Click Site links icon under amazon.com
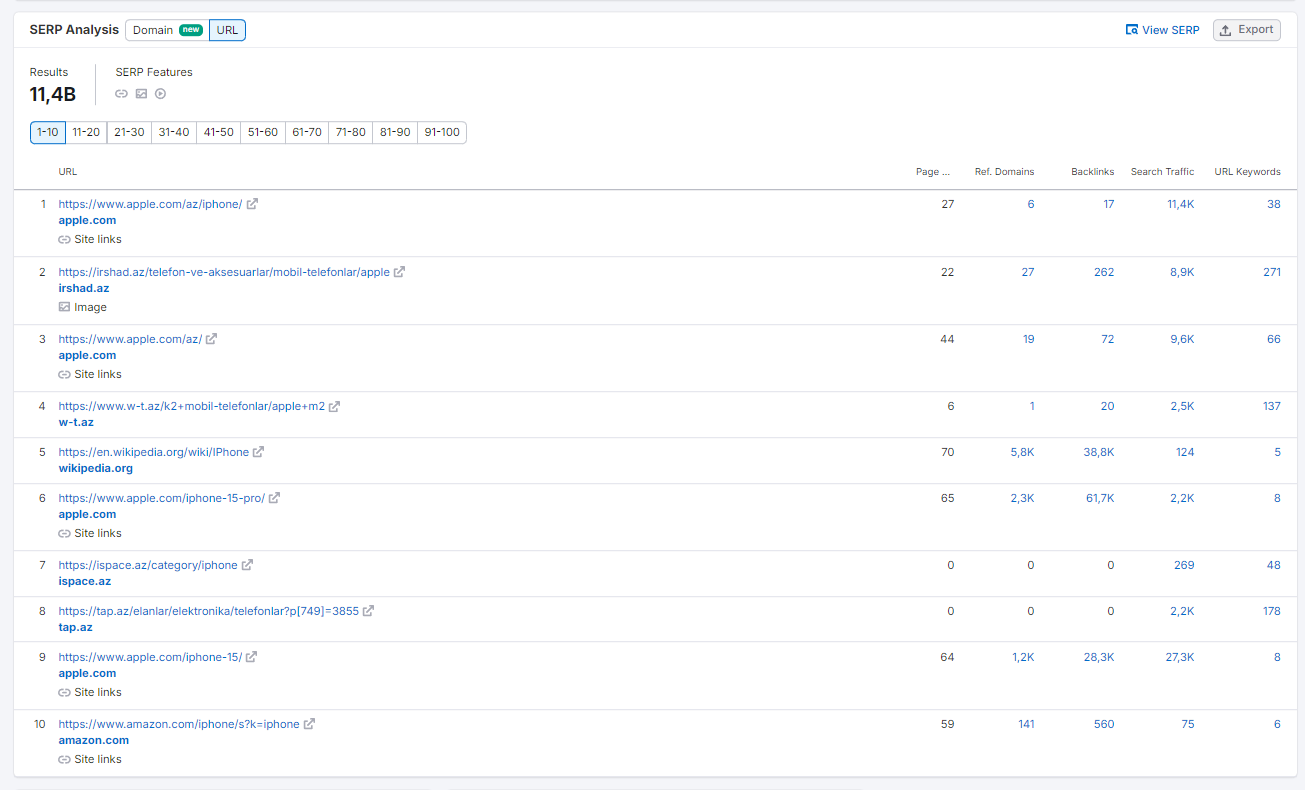The height and width of the screenshot is (790, 1305). [x=64, y=760]
